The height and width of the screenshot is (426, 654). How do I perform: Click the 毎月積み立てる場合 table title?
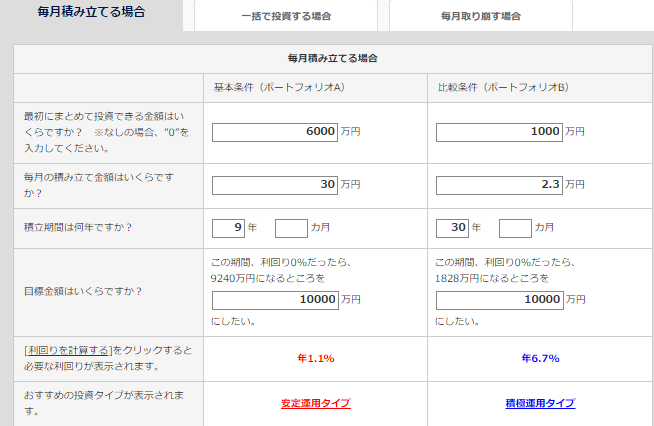332,58
